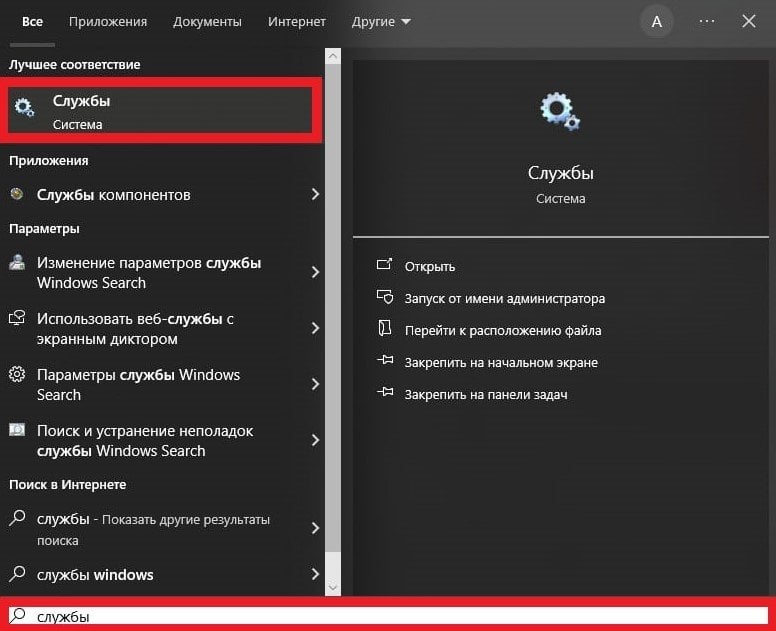Click the Службы gear icon in best match
The image size is (776, 631).
point(24,107)
